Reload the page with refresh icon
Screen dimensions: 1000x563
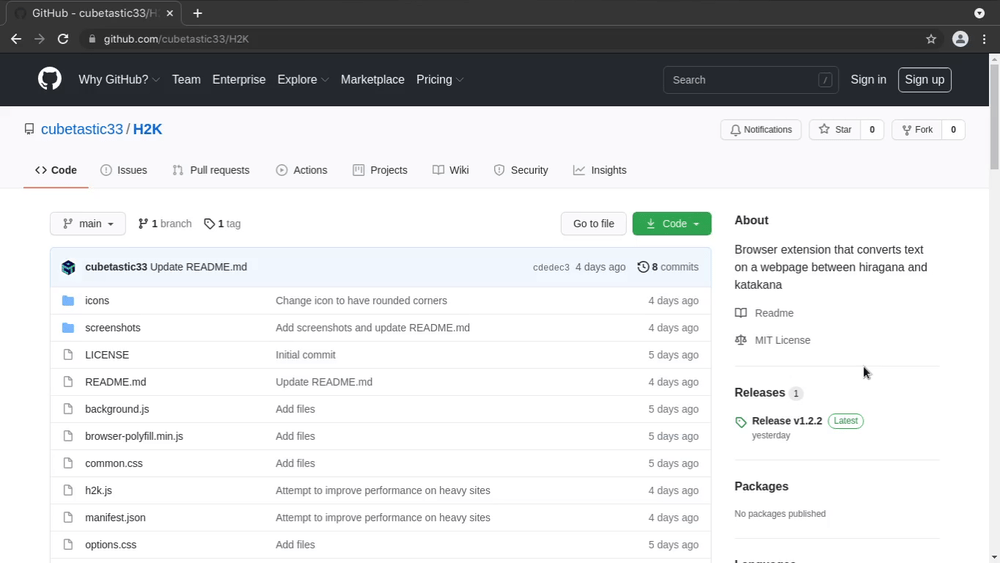pyautogui.click(x=62, y=39)
